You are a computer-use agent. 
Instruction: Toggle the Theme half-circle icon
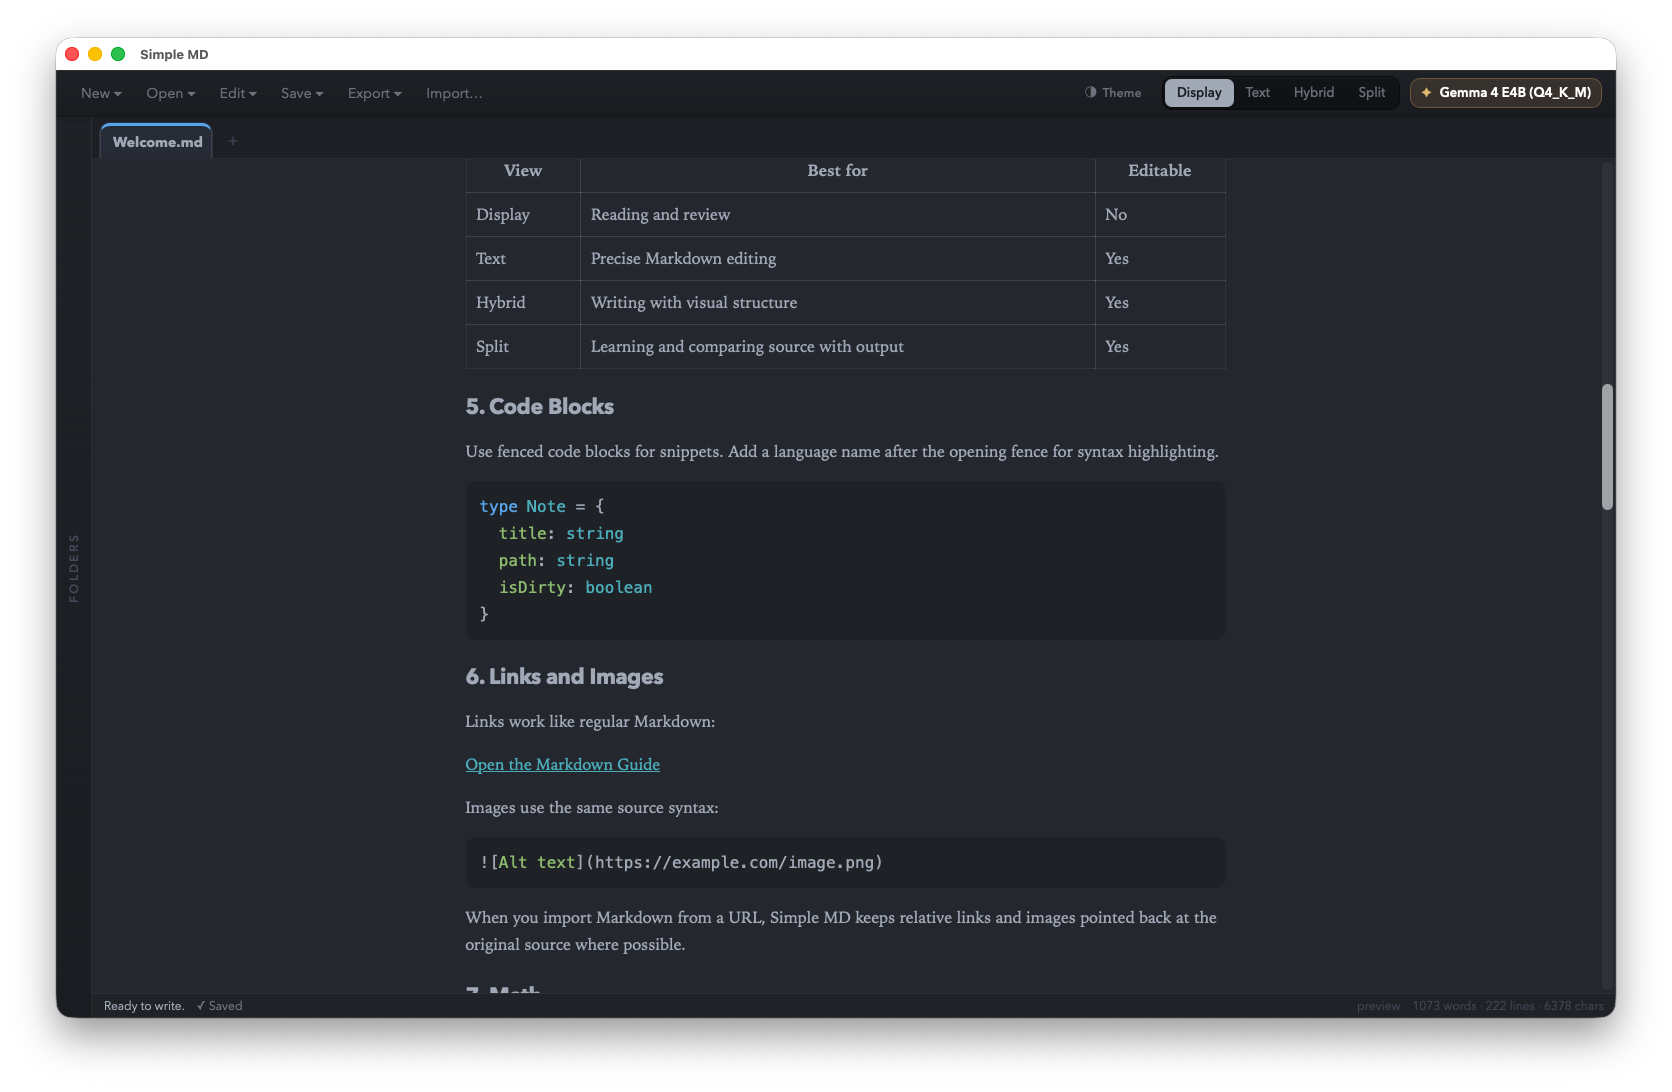click(1090, 92)
